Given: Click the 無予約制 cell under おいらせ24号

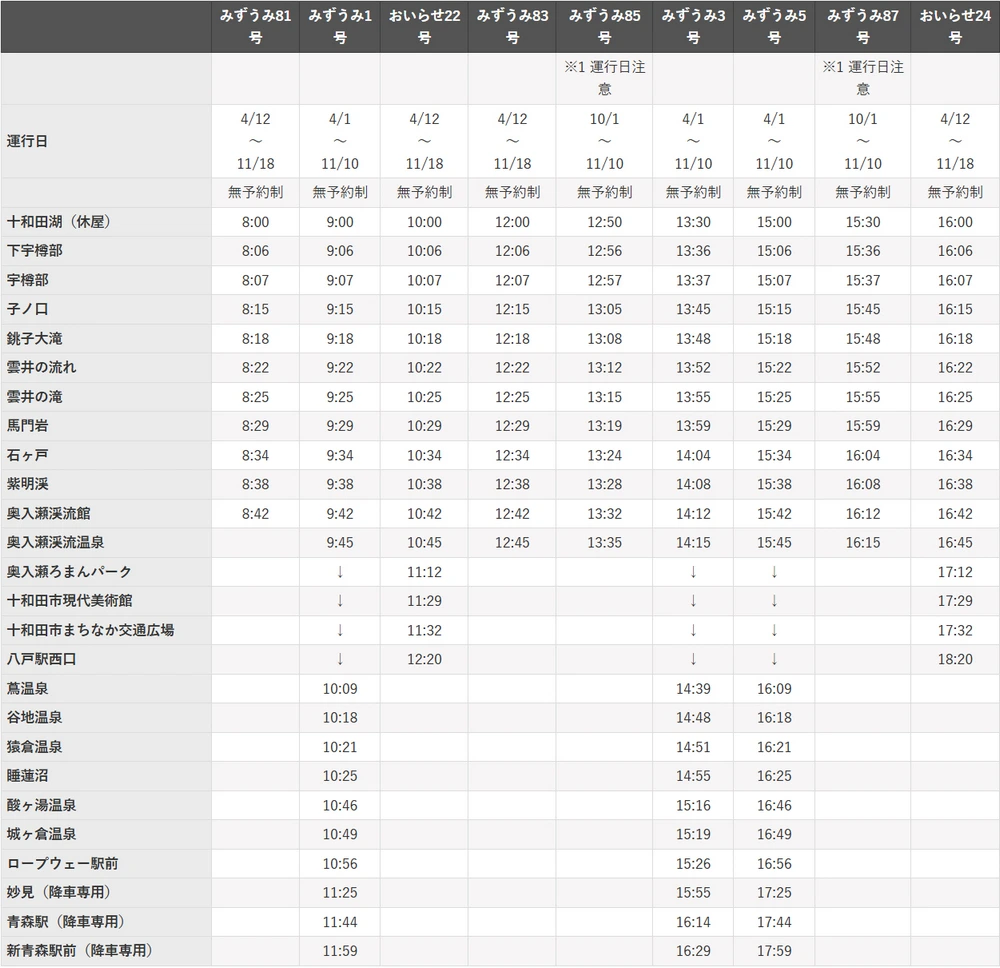Looking at the screenshot, I should [955, 192].
